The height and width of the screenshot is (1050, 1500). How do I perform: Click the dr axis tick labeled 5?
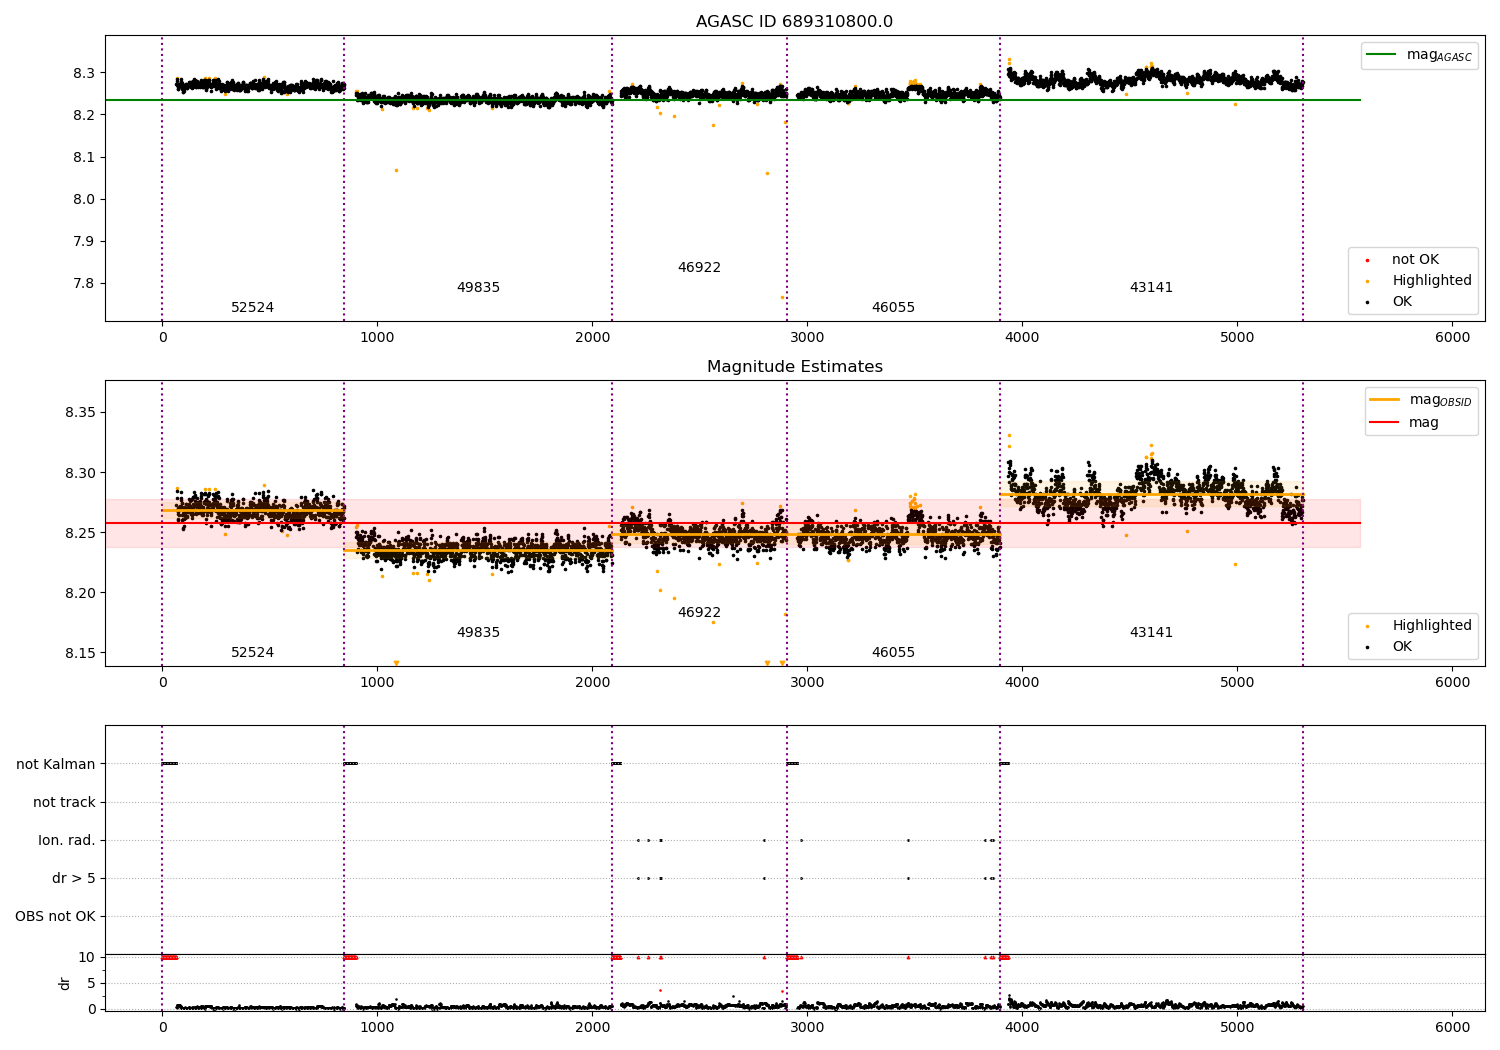tap(91, 983)
